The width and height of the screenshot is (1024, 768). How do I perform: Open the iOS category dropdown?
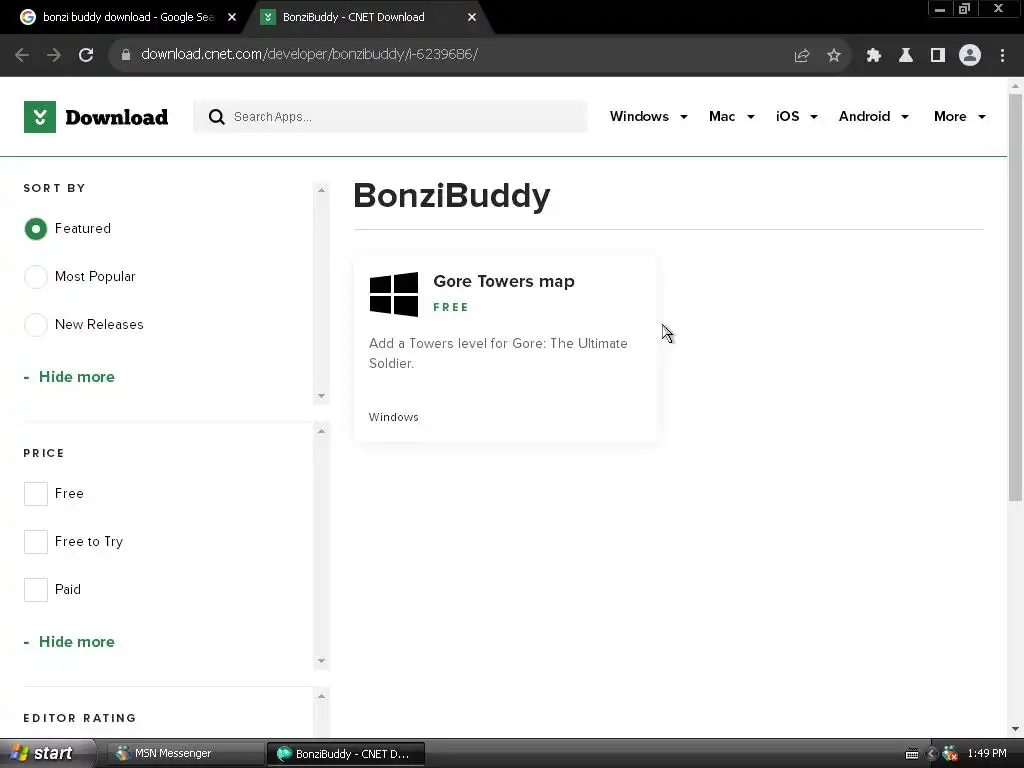point(797,116)
